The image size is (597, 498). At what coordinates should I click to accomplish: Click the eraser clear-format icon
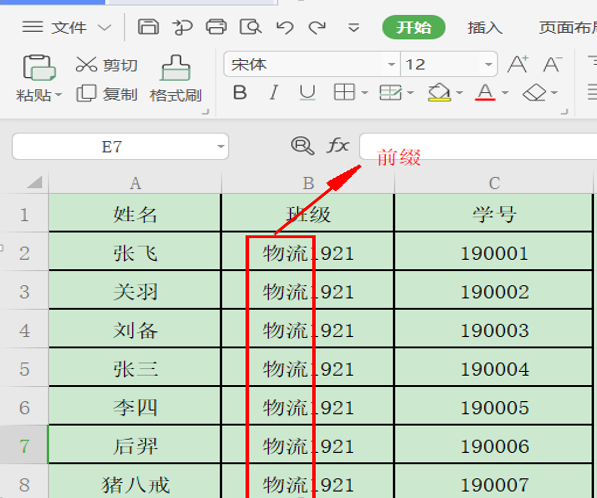tap(535, 93)
